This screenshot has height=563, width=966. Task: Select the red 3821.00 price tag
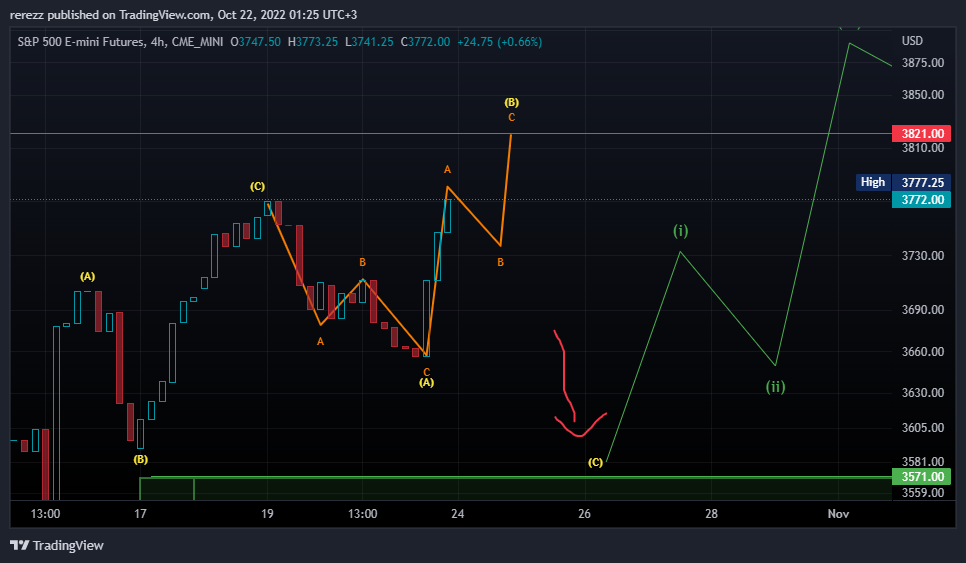coord(922,134)
